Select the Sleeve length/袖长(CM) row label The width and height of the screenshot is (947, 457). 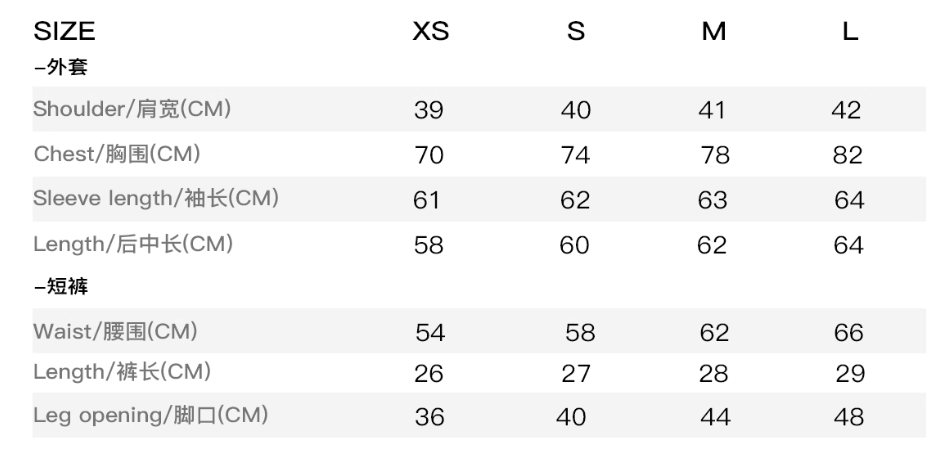155,199
